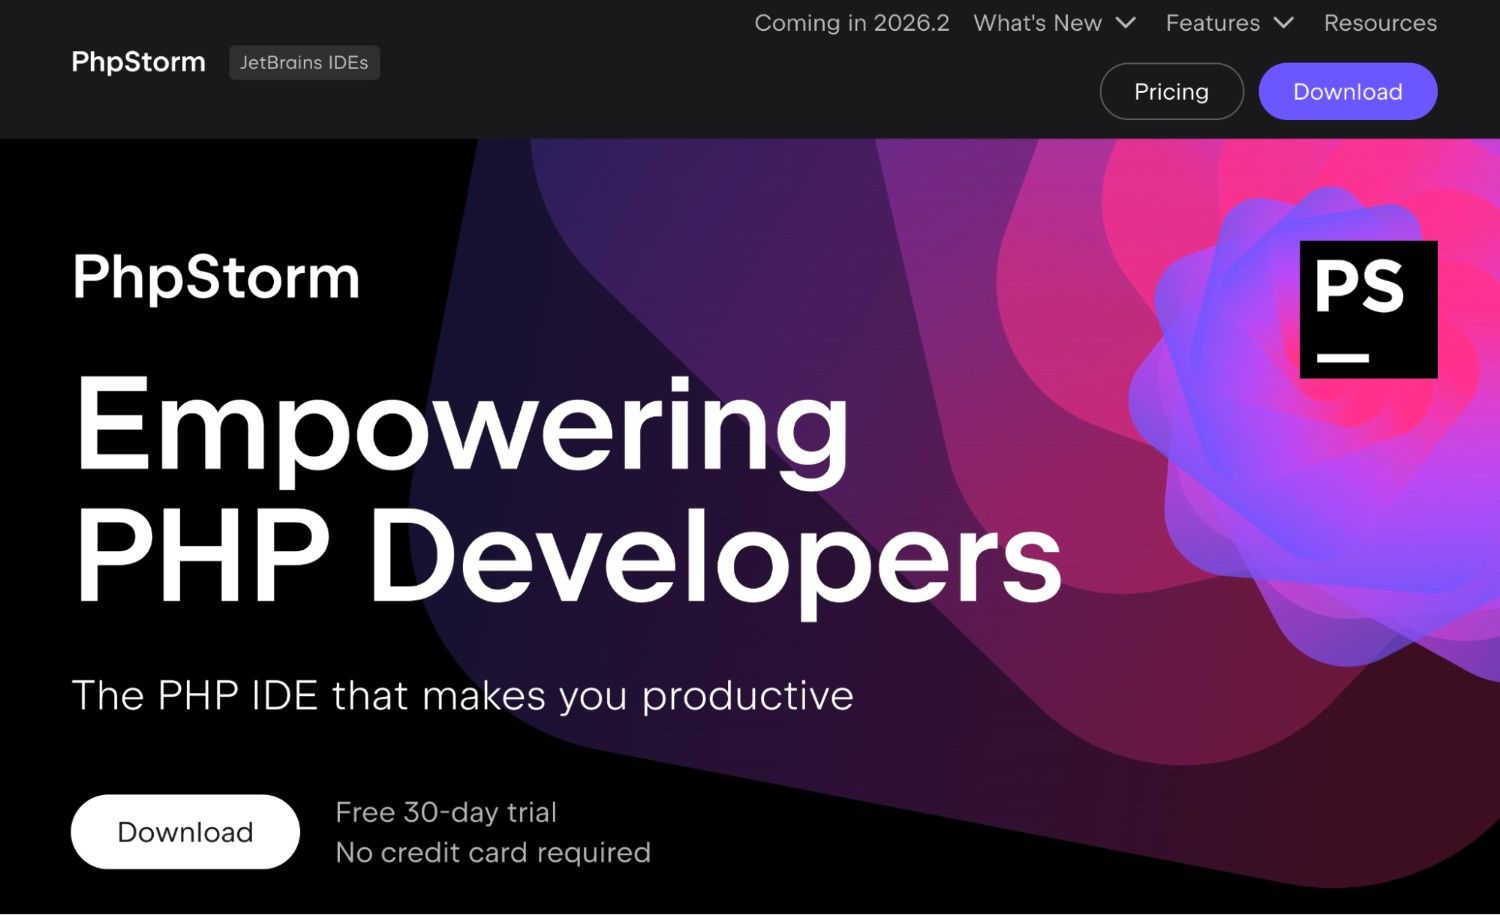Click the text 'The PHP IDE that makes you productive'
Image resolution: width=1500 pixels, height=915 pixels.
[x=463, y=695]
